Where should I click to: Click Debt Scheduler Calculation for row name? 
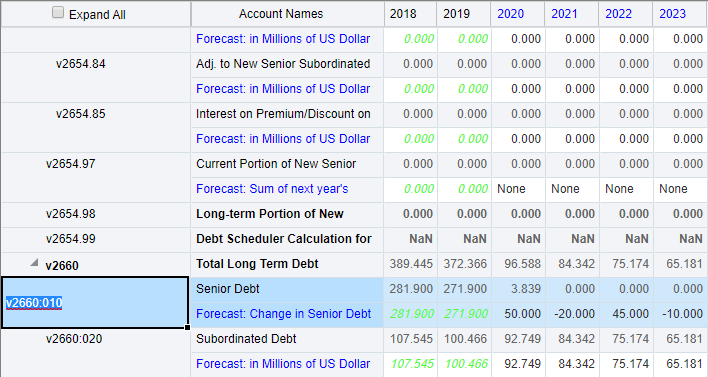(284, 239)
